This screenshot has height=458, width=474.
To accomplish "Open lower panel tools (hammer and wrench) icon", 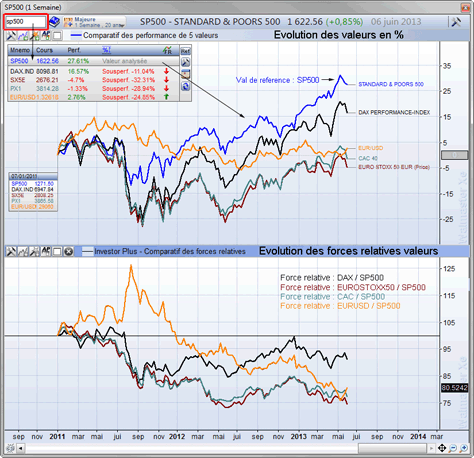I will click(11, 252).
